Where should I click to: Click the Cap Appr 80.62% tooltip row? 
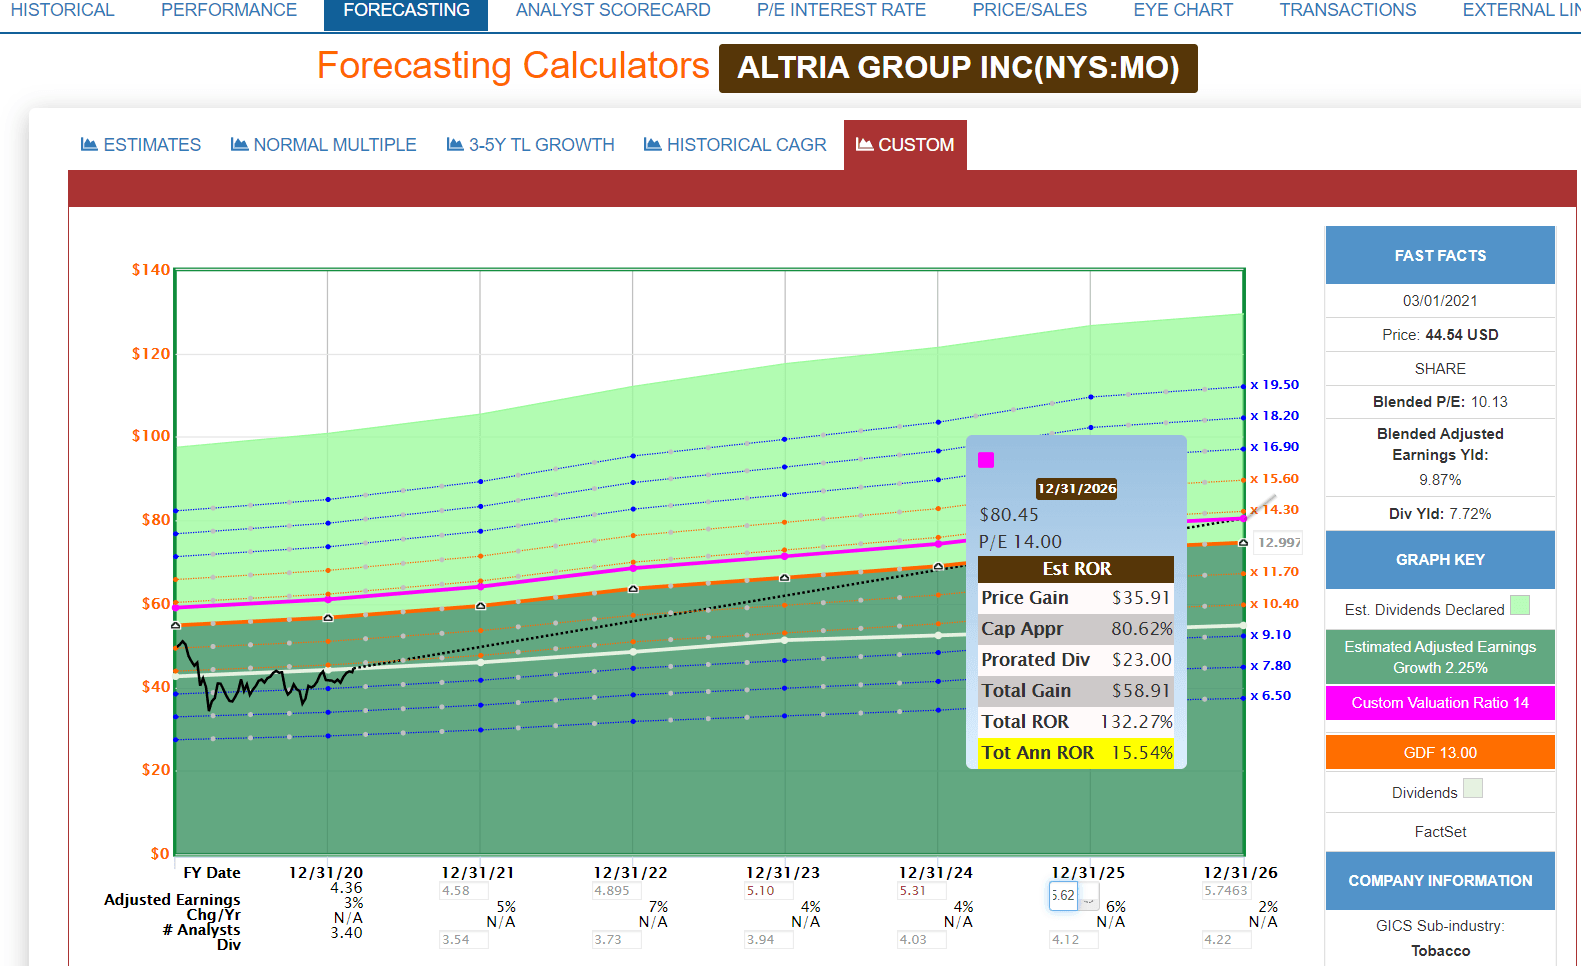click(x=1076, y=629)
